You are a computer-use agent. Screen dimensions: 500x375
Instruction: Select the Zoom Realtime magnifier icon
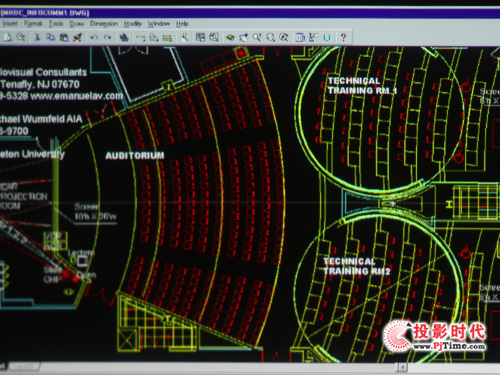pos(257,37)
